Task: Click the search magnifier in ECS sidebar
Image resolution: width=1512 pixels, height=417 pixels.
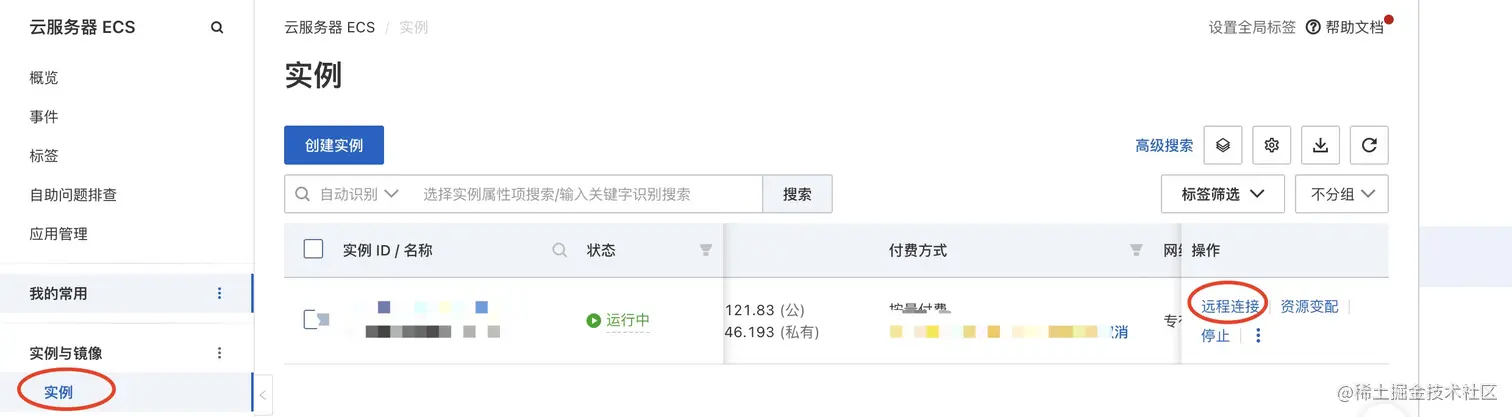Action: [x=217, y=28]
